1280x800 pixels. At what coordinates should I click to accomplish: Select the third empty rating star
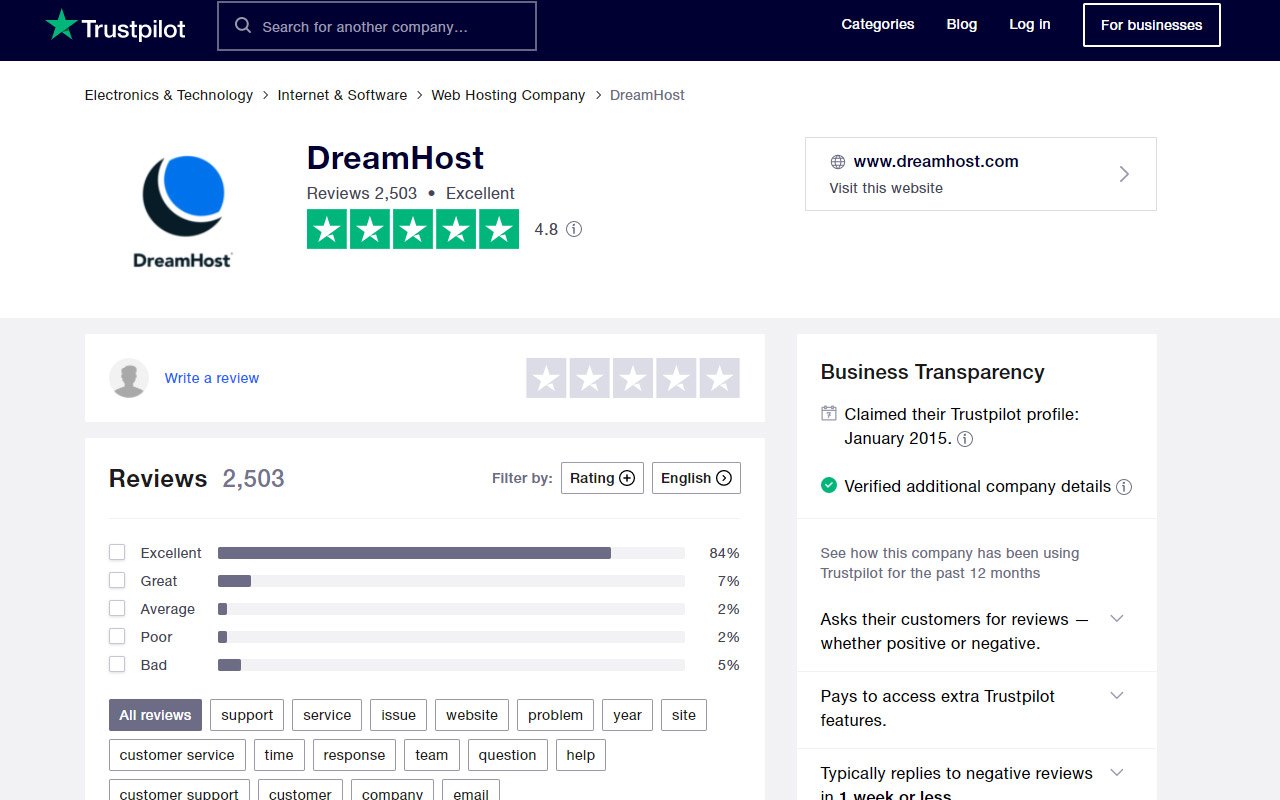pos(633,378)
